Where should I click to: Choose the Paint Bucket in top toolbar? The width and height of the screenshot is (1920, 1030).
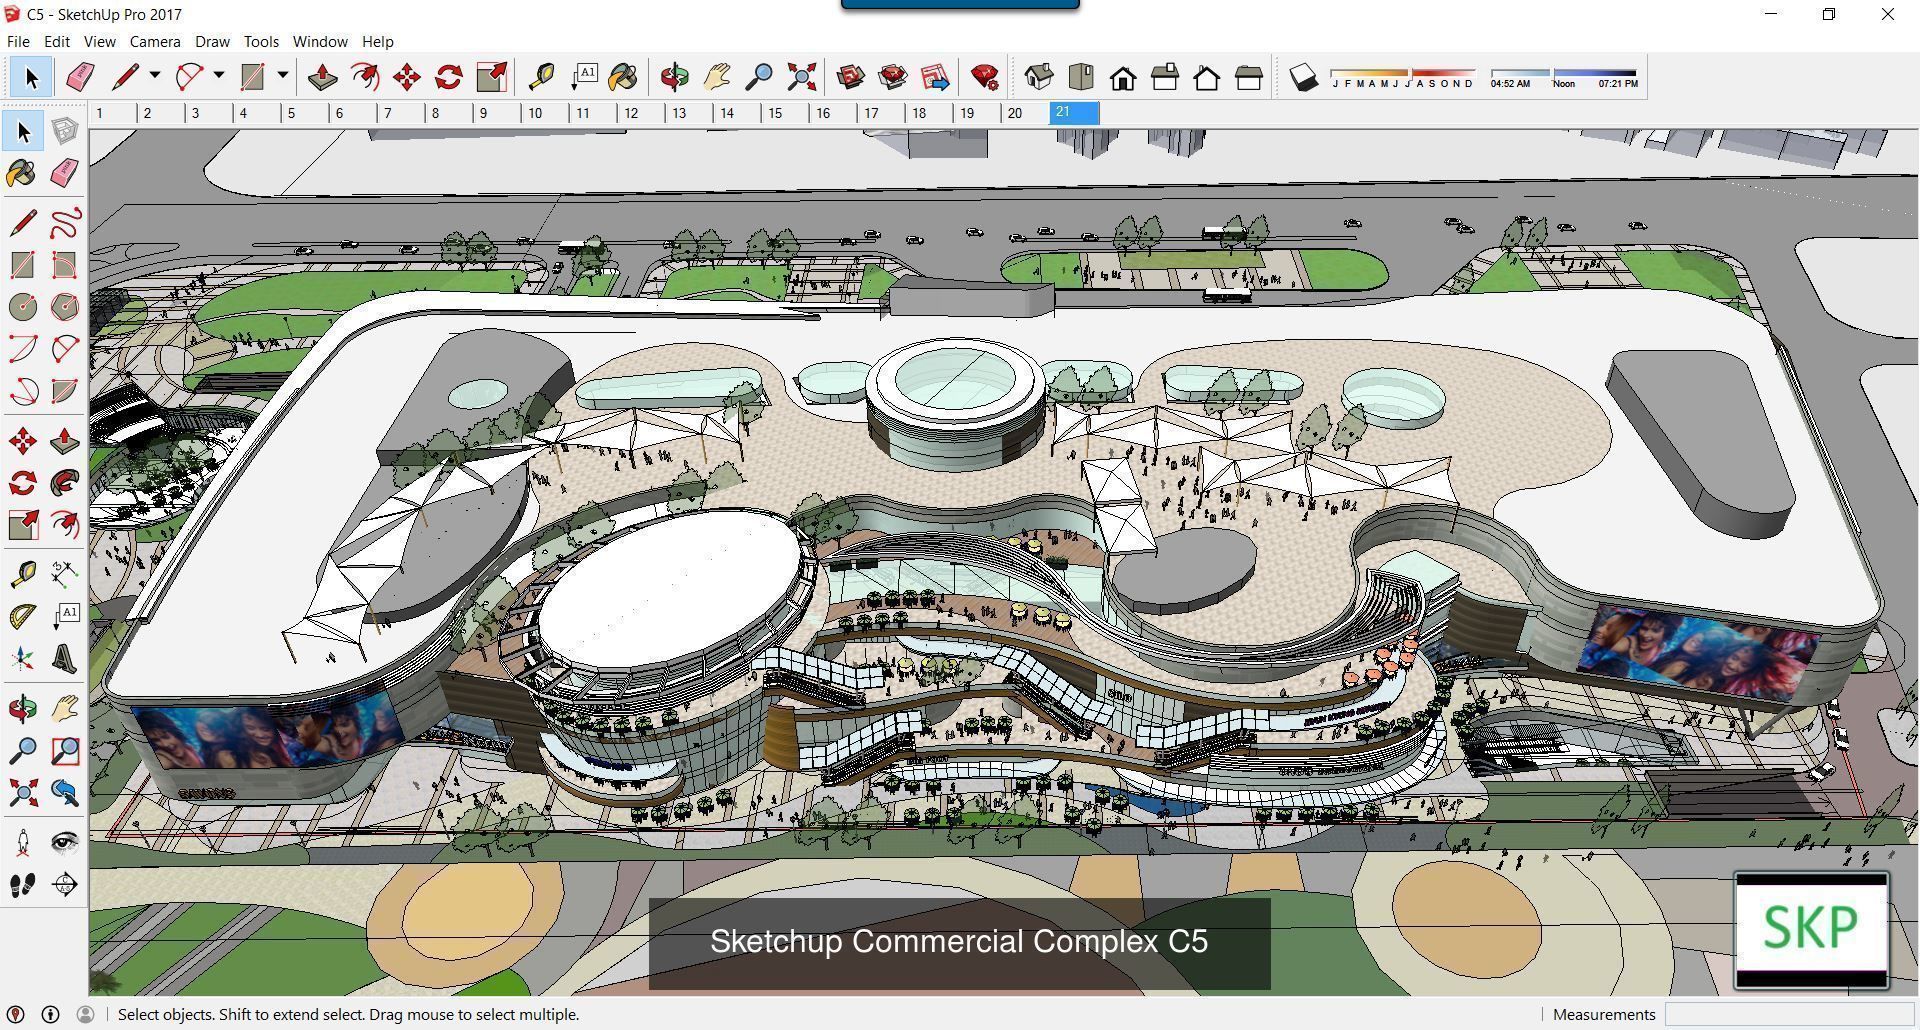[623, 77]
